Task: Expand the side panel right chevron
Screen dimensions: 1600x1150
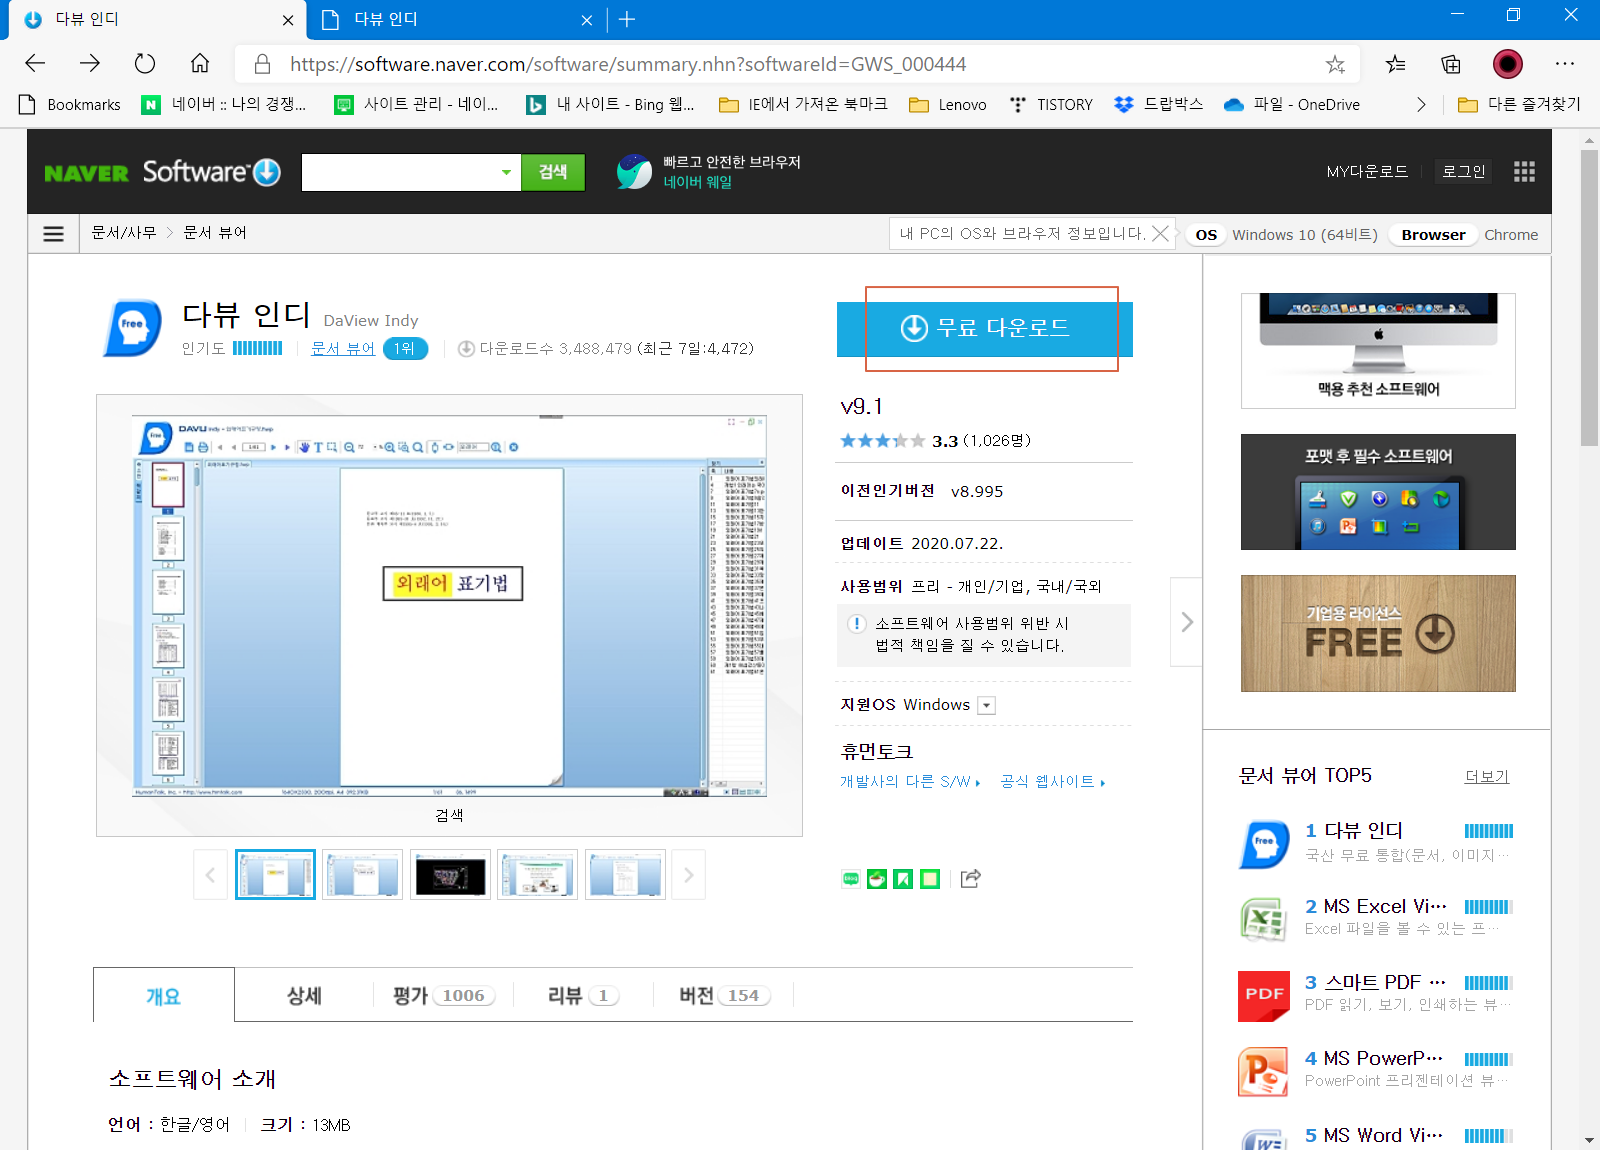Action: (1187, 622)
